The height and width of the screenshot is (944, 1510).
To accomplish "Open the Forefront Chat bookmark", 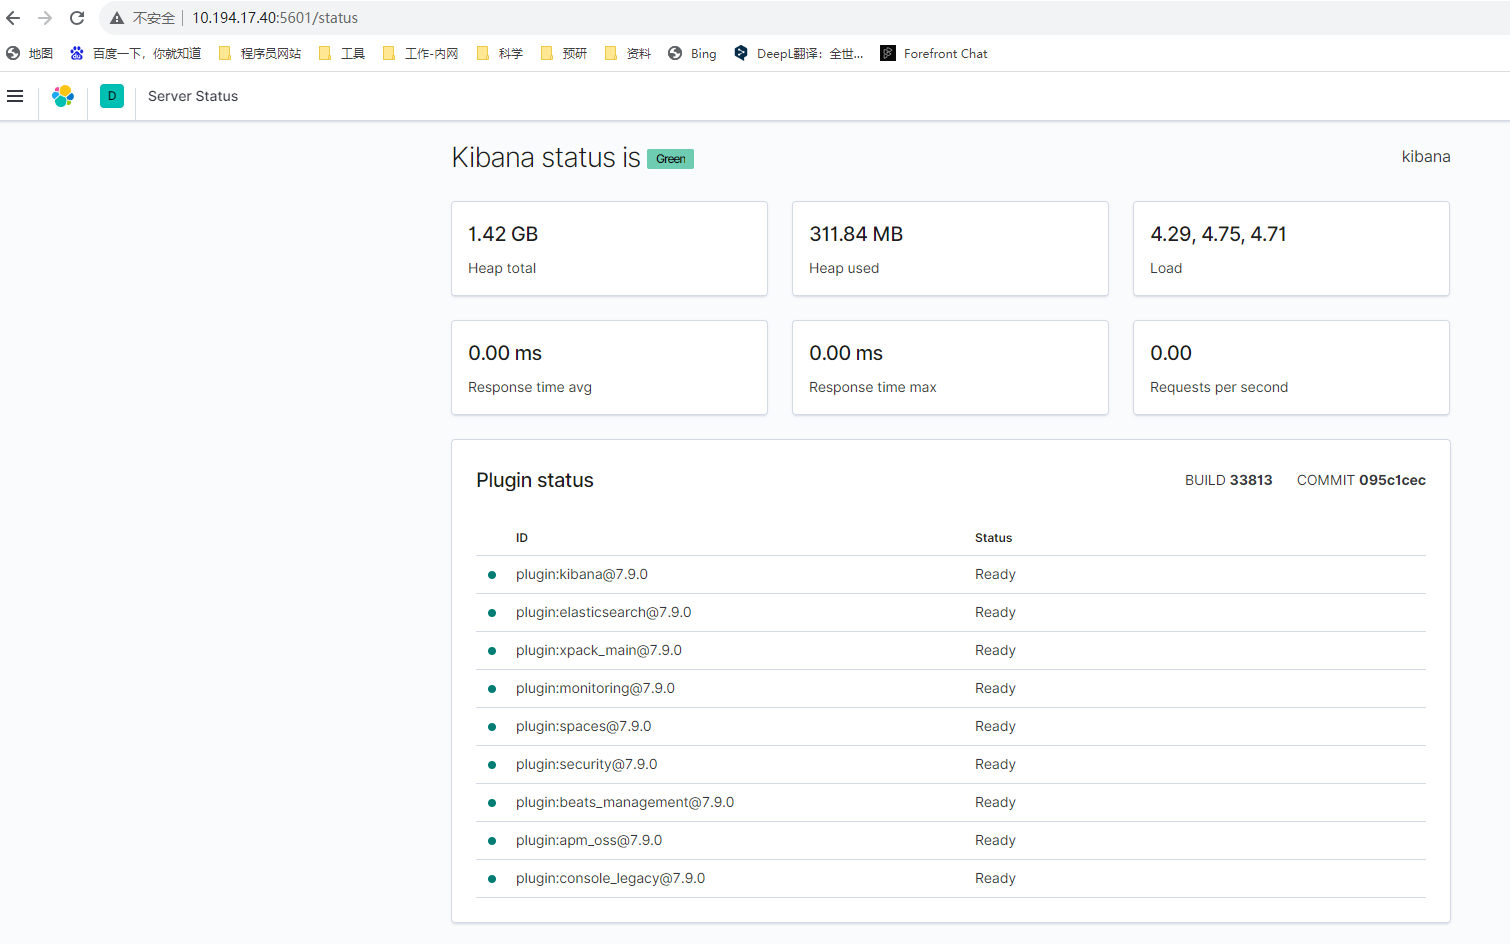I will tap(934, 54).
